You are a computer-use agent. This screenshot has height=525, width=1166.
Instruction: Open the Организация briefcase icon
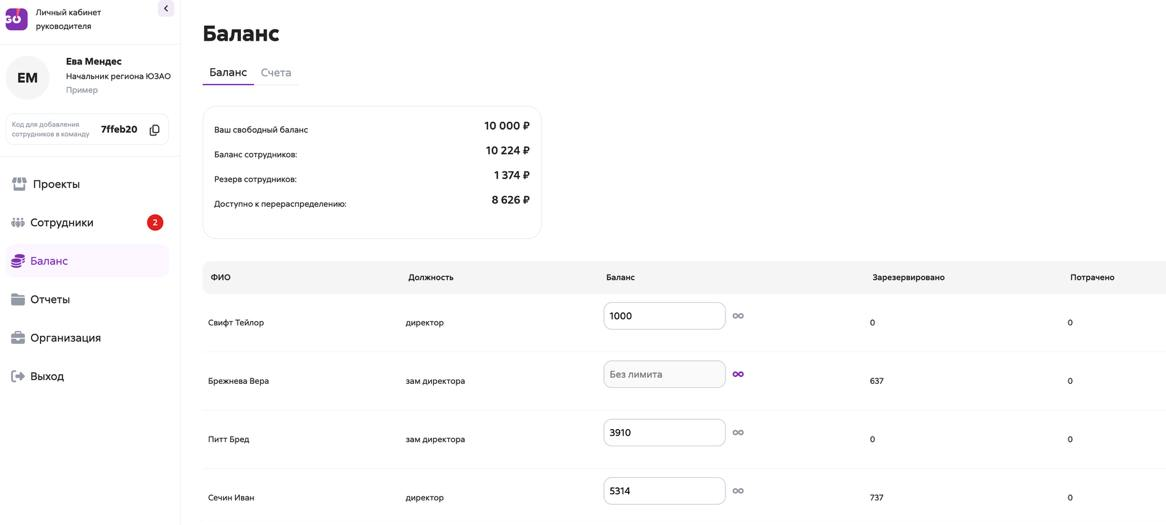[19, 338]
